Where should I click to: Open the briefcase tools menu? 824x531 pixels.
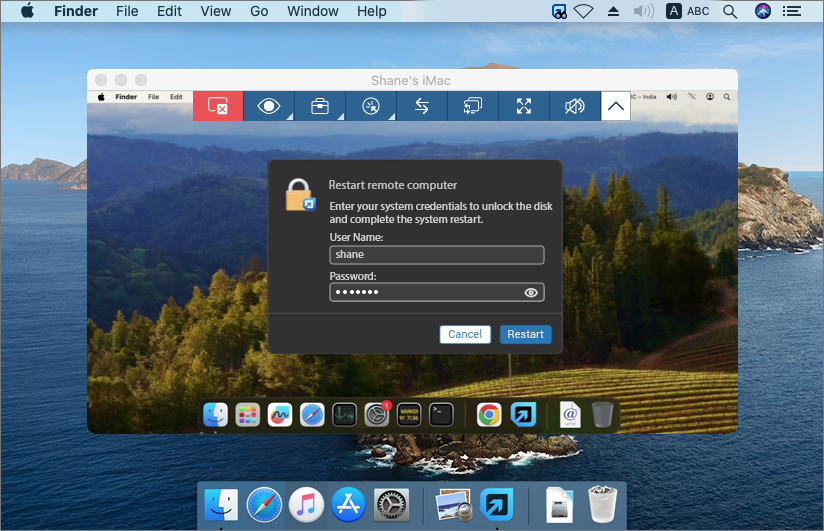pyautogui.click(x=320, y=106)
